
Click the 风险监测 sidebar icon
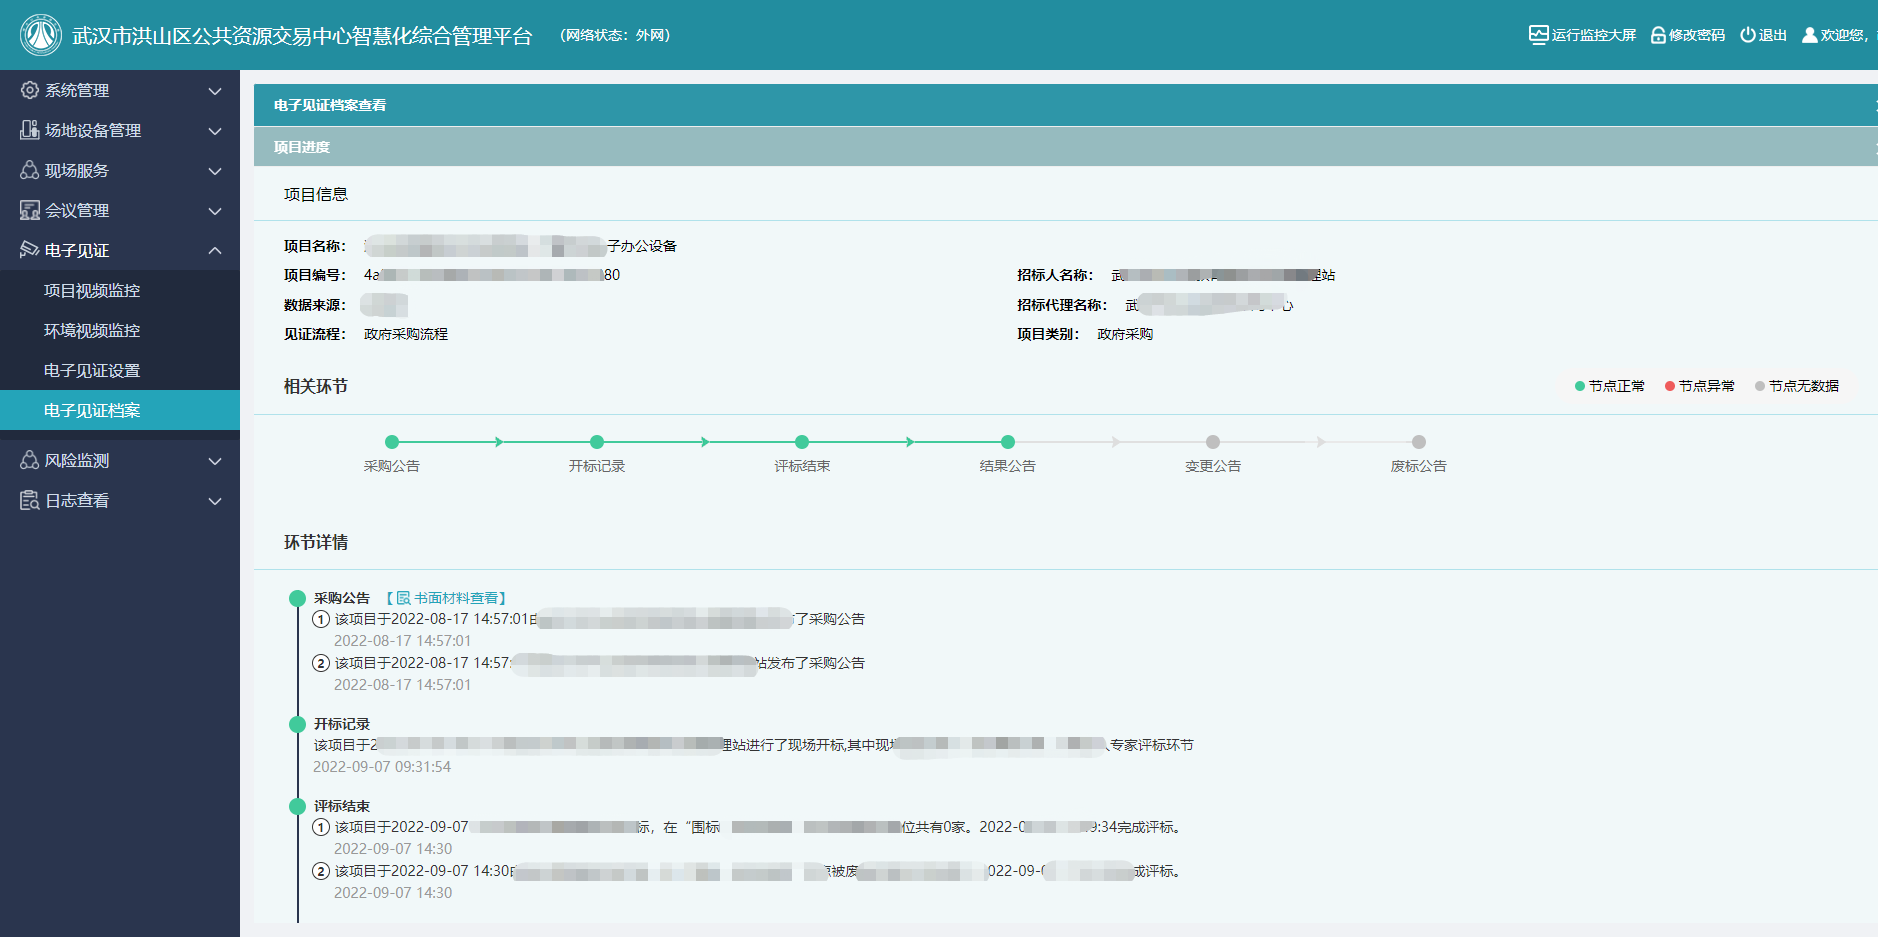pyautogui.click(x=30, y=460)
